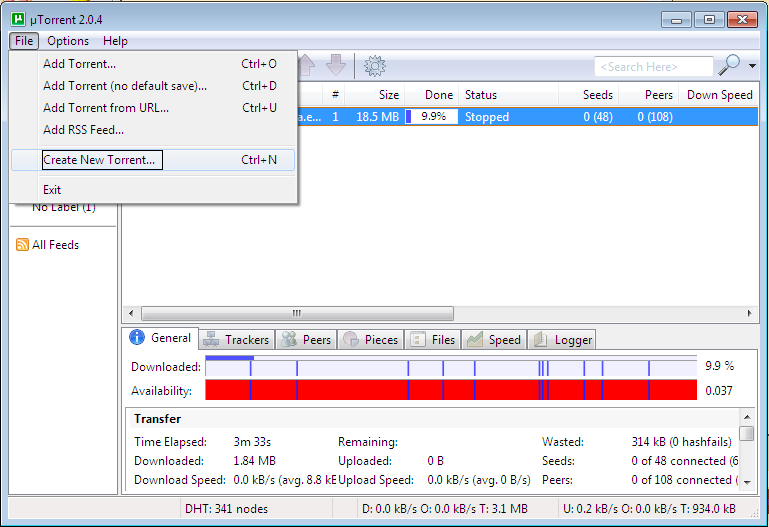Click the 9.9% progress bar cell

click(x=432, y=117)
